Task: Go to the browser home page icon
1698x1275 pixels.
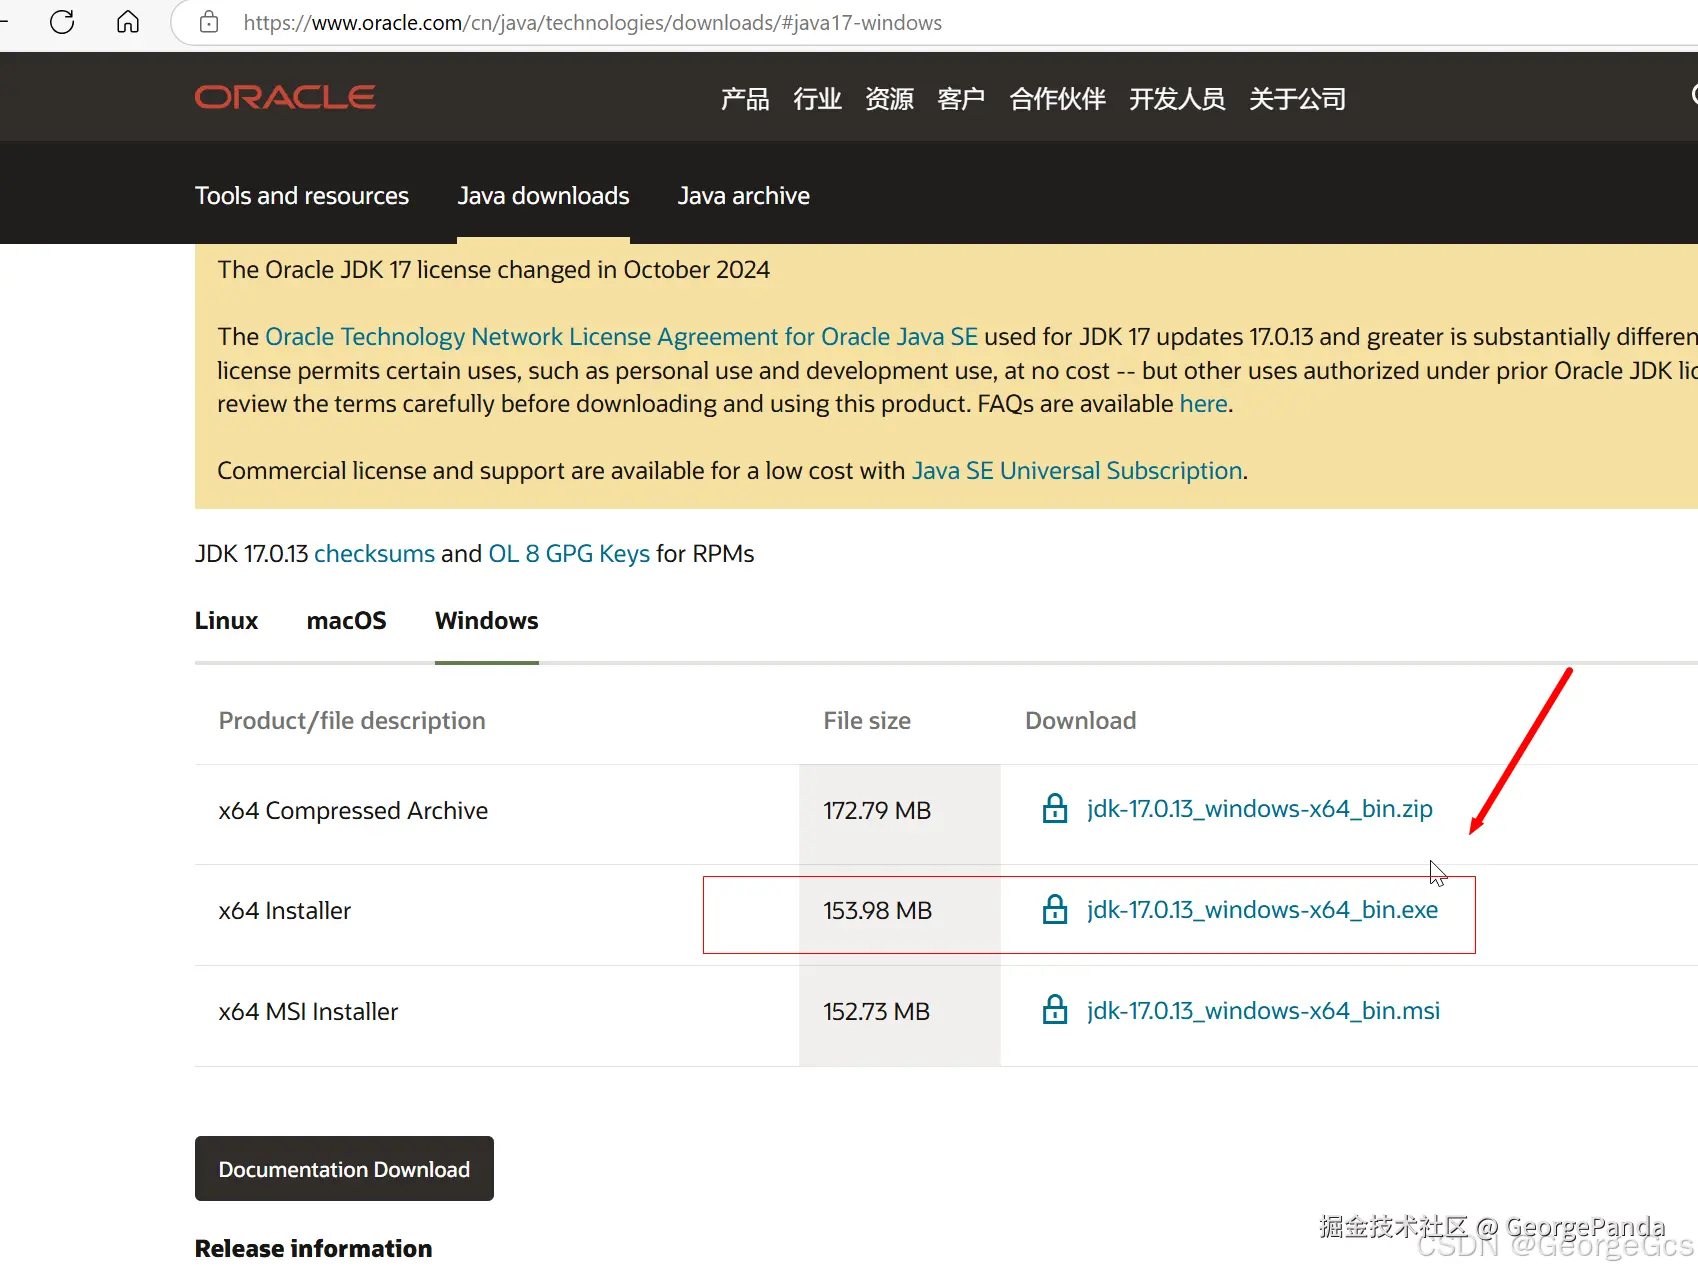Action: coord(128,22)
